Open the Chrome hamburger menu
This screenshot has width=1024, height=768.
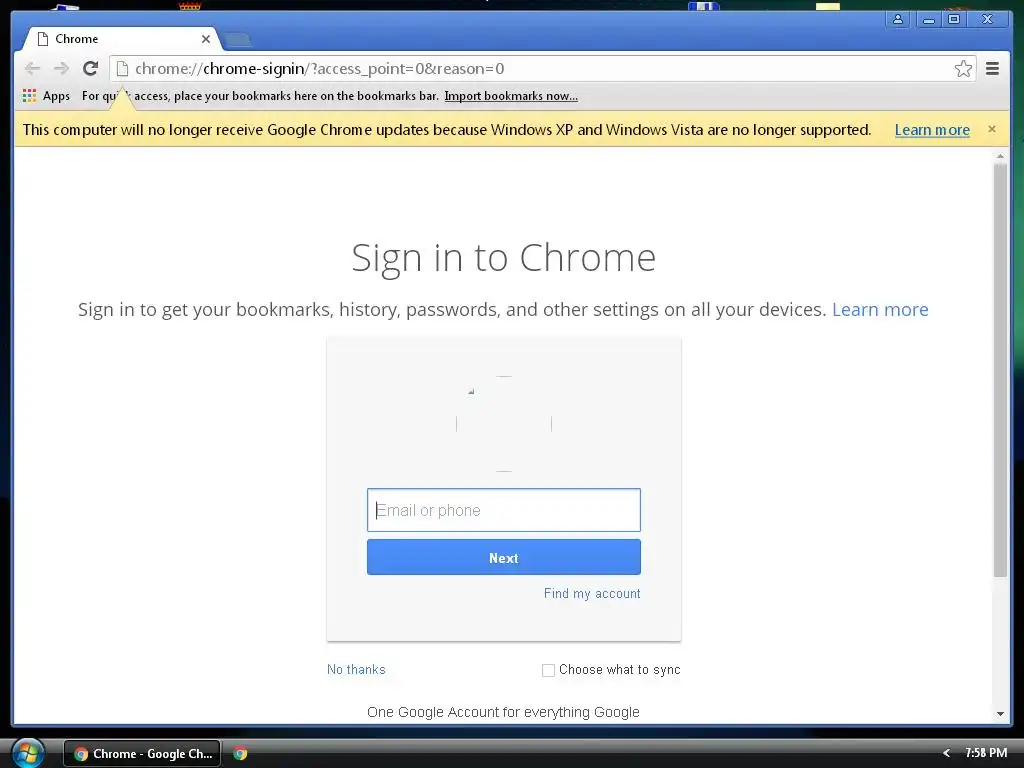tap(992, 69)
